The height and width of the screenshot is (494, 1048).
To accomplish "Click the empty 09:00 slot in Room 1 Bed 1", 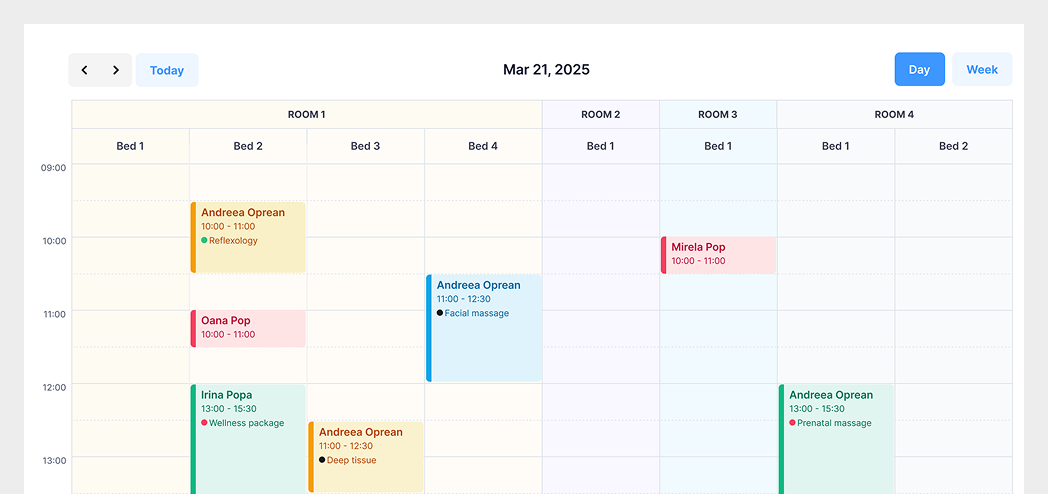I will click(x=130, y=182).
